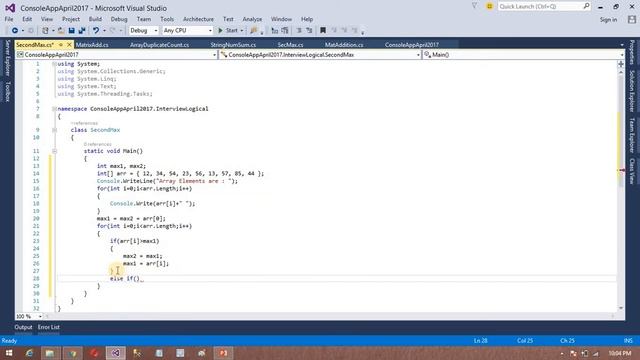Click the Save floppy-disk icon
Viewport: 640px width, 360px height.
click(71, 31)
